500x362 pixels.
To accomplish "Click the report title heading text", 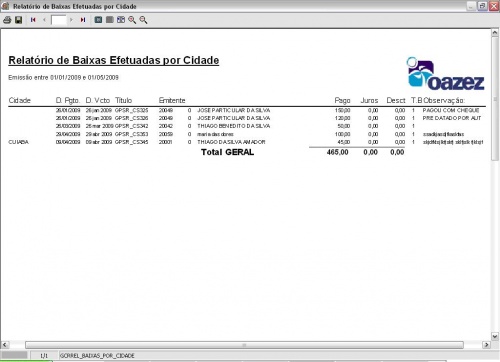I will click(x=114, y=60).
